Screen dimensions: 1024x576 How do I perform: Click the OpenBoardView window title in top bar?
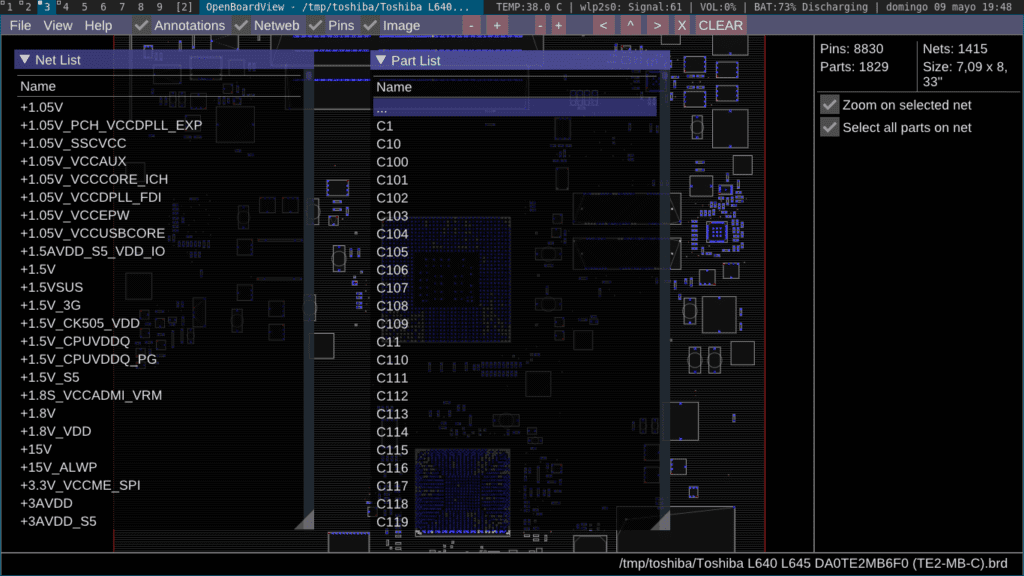click(x=338, y=7)
